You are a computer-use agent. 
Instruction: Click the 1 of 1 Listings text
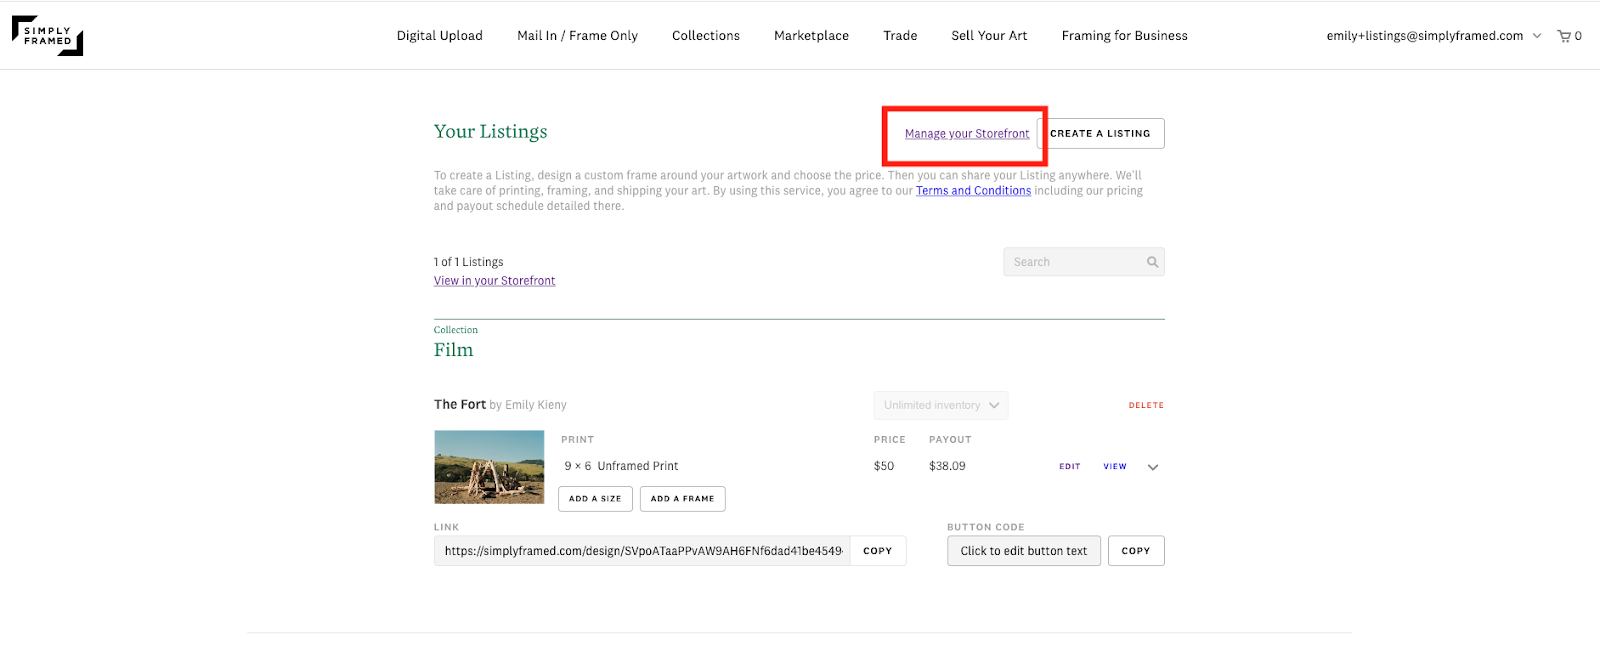pos(469,262)
